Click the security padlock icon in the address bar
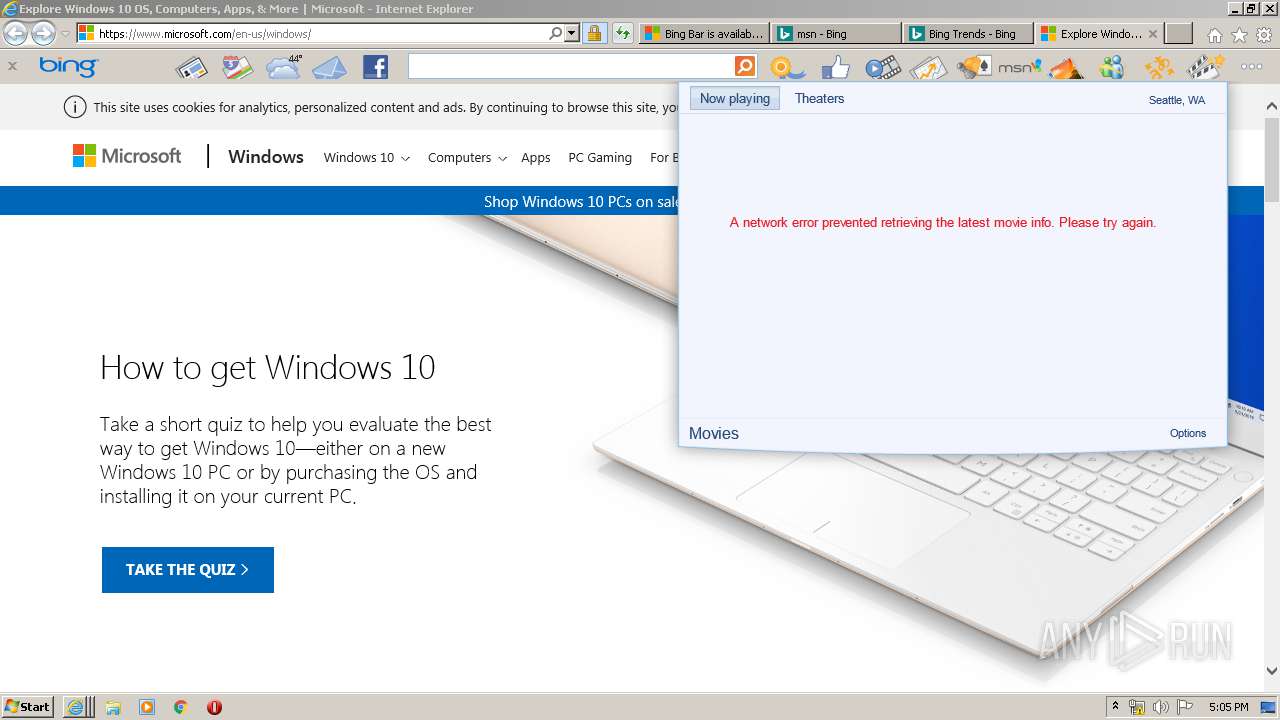This screenshot has width=1280, height=720. tap(594, 33)
